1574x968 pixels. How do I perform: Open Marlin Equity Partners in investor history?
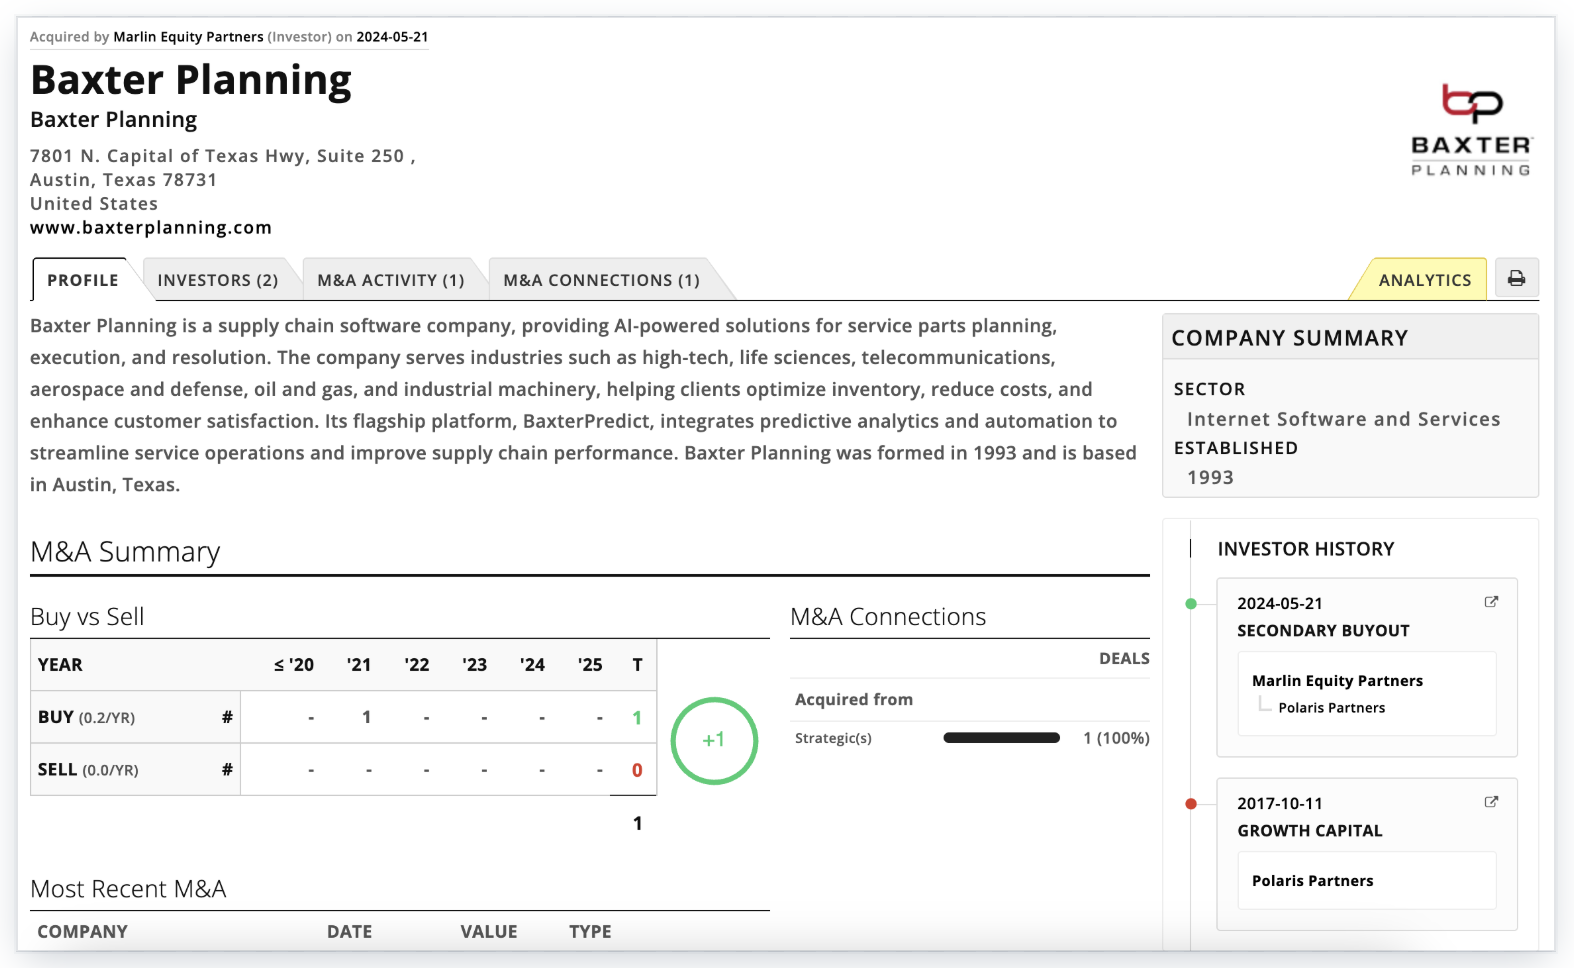pyautogui.click(x=1337, y=680)
